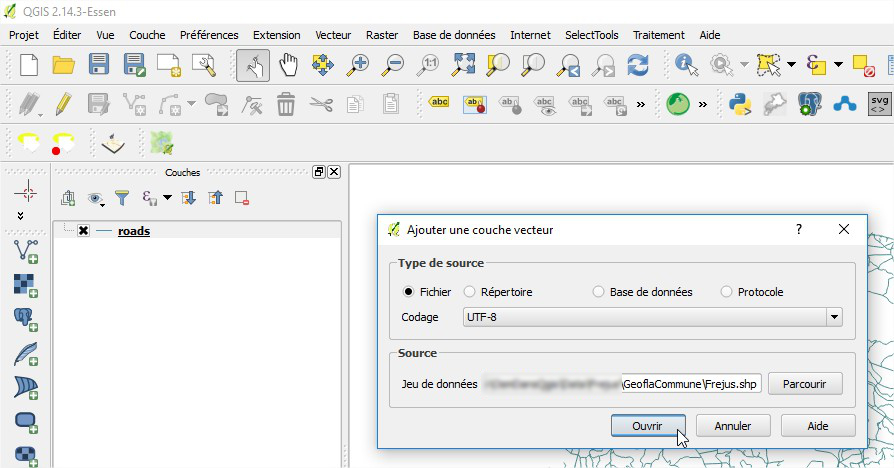The image size is (894, 468).
Task: Expand the select by expression dropdown arrow
Action: click(x=838, y=64)
